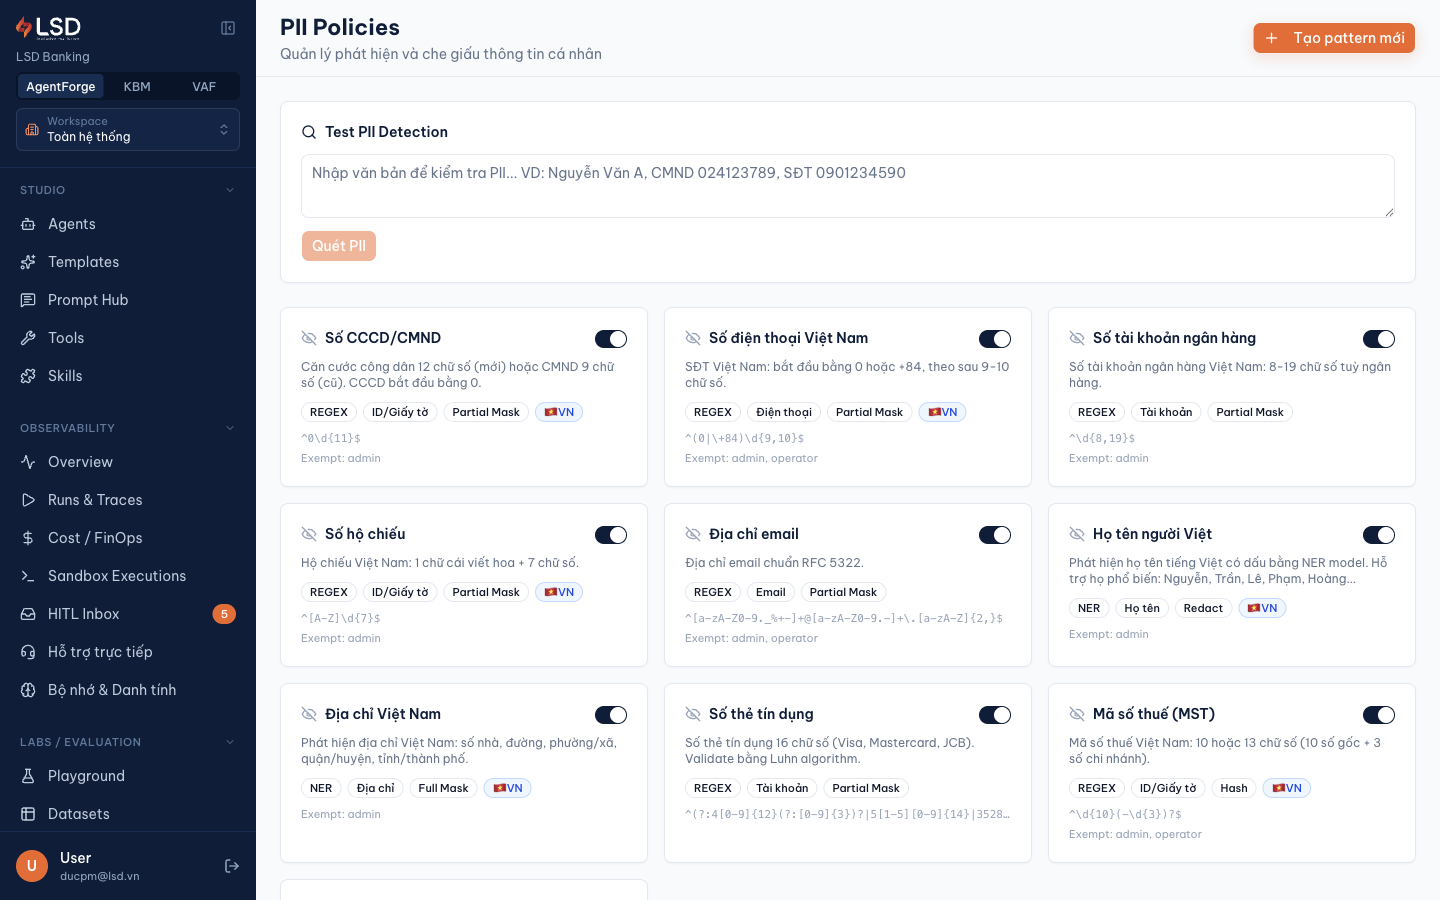Click the HITL Inbox tray icon

28,614
